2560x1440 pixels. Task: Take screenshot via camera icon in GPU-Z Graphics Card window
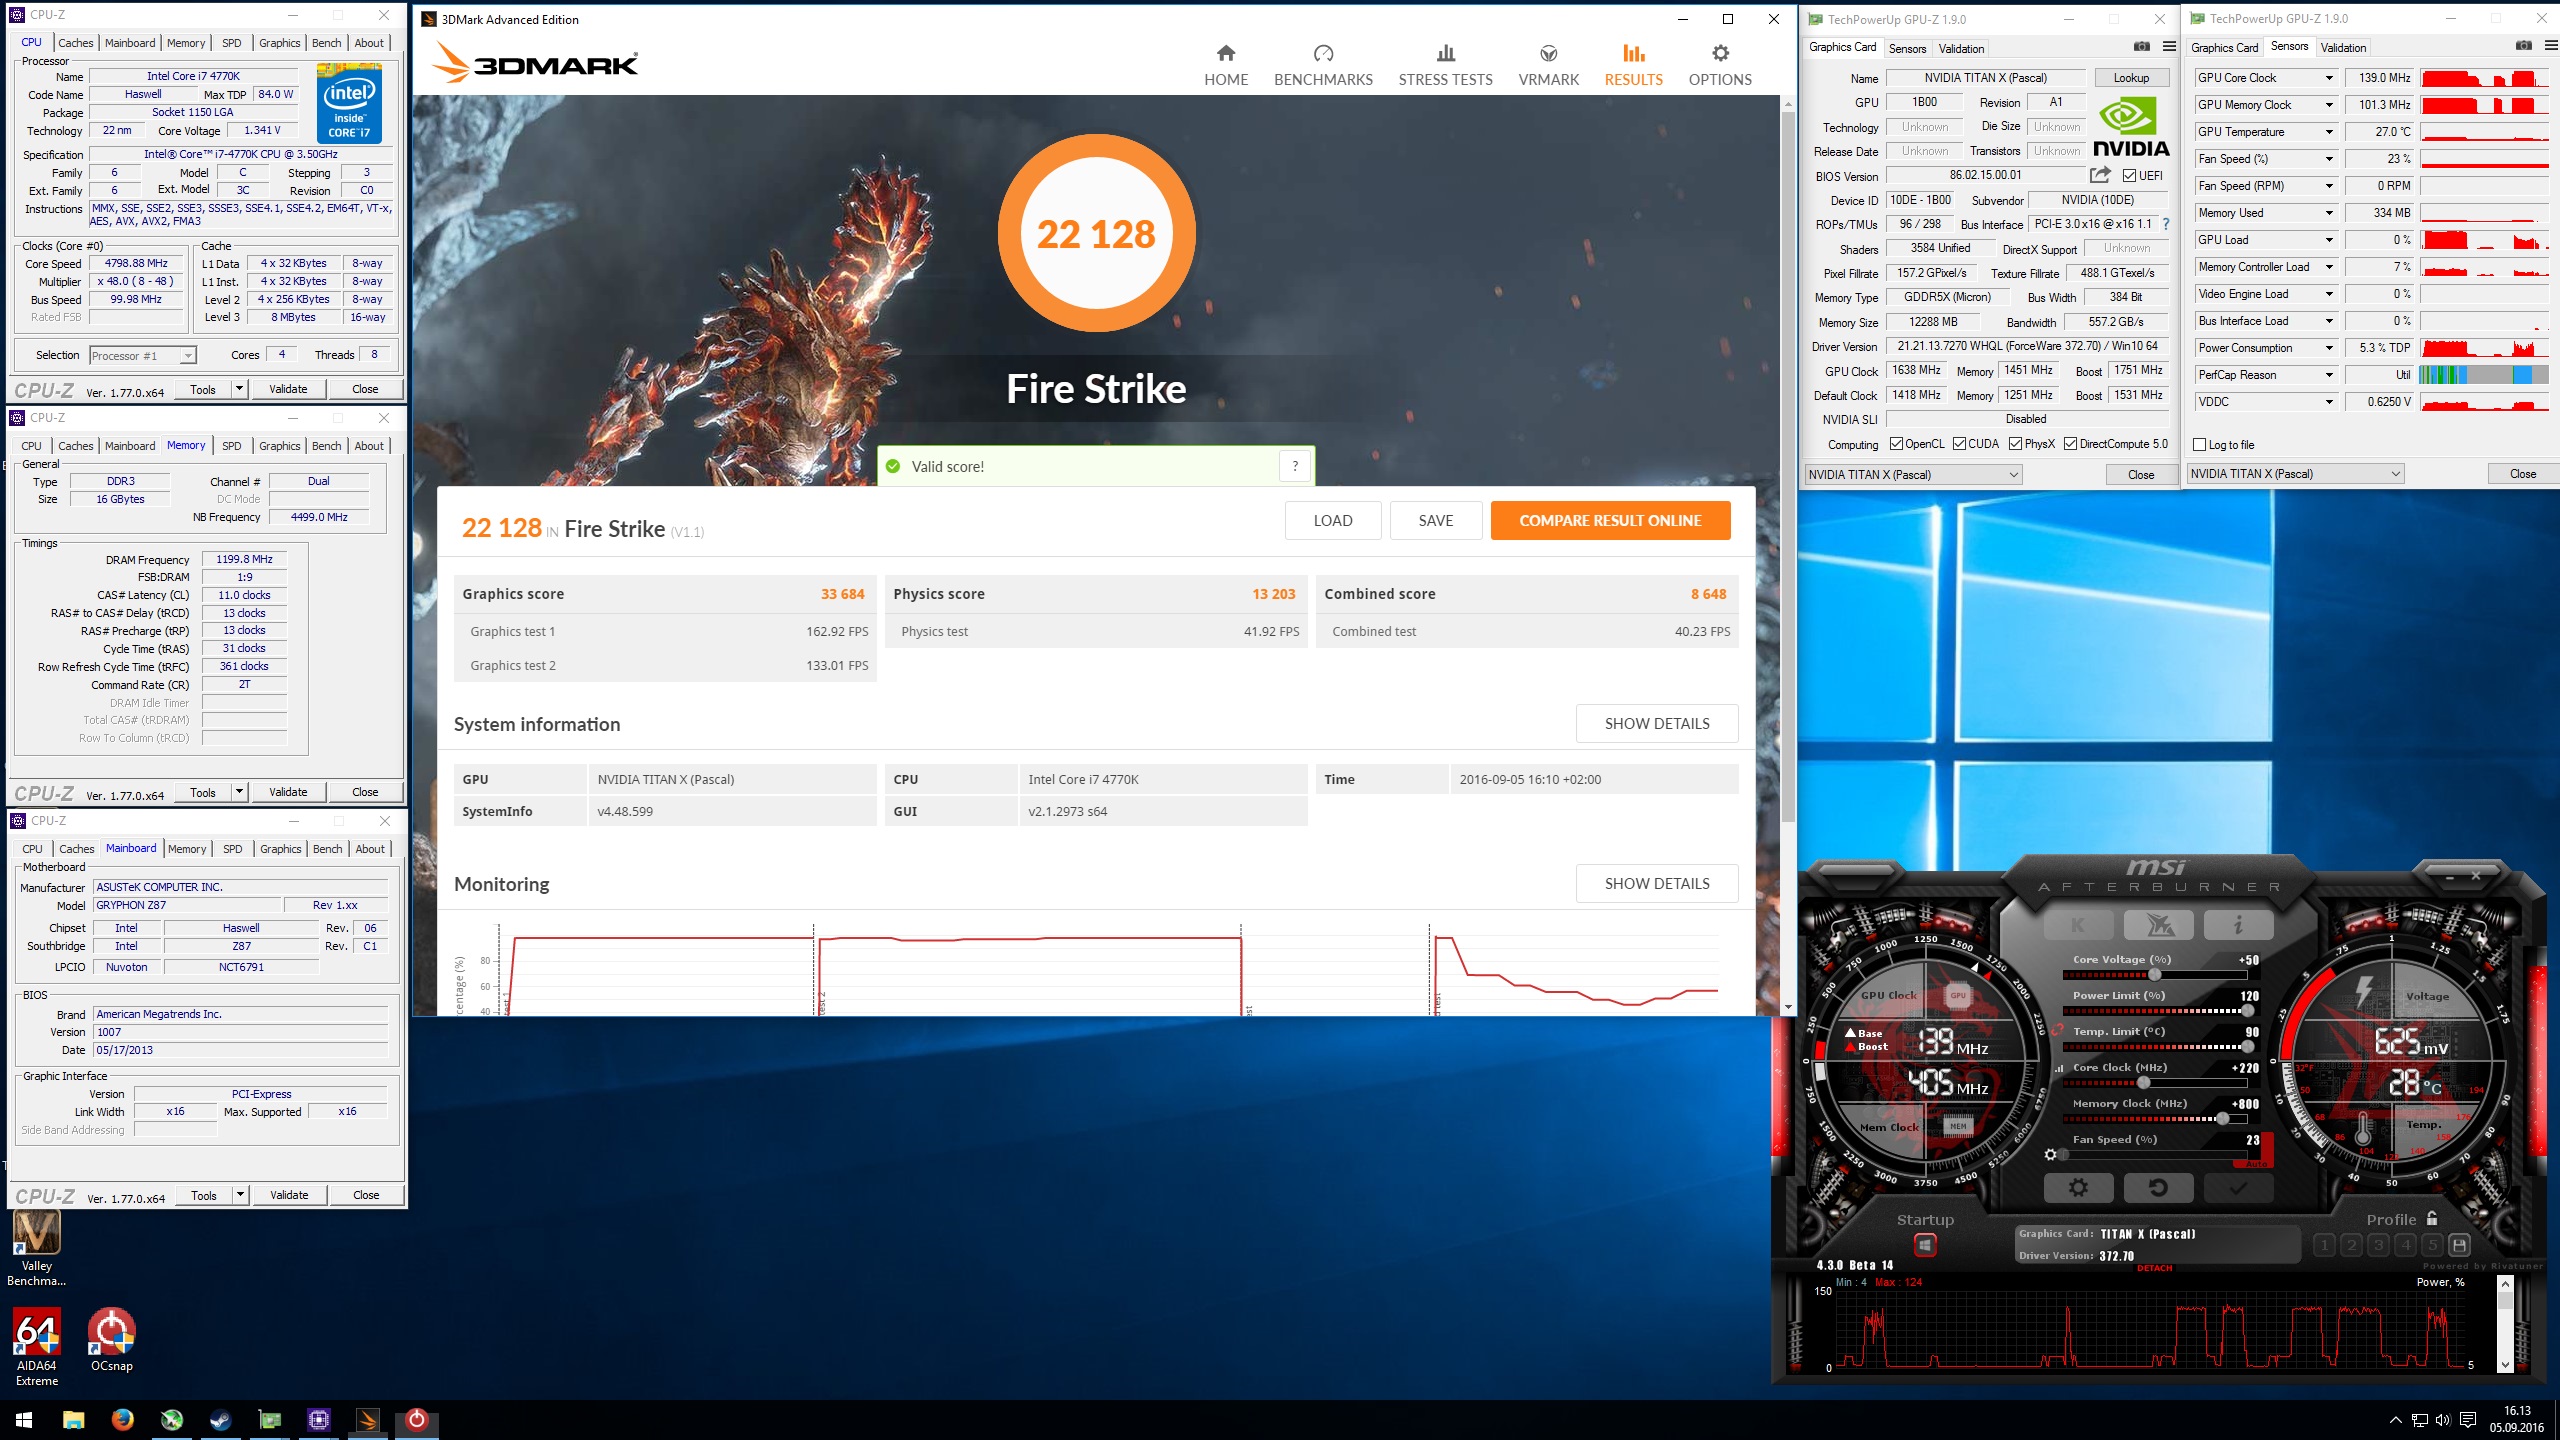2141,47
